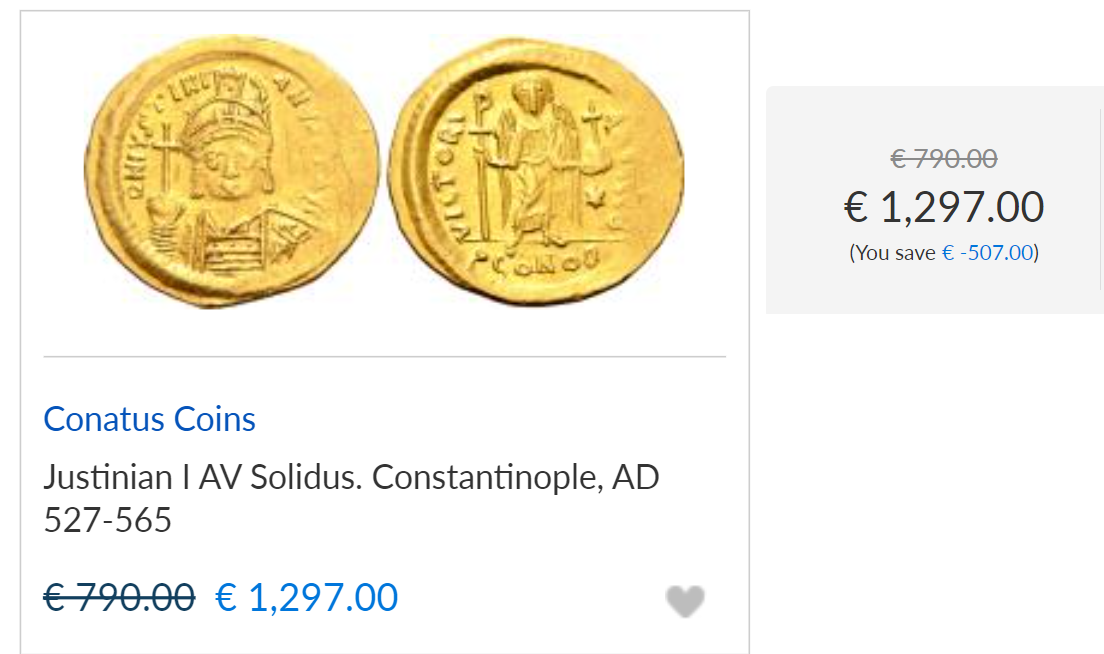
Task: Click the "527-565" date line of the title
Action: (x=108, y=520)
